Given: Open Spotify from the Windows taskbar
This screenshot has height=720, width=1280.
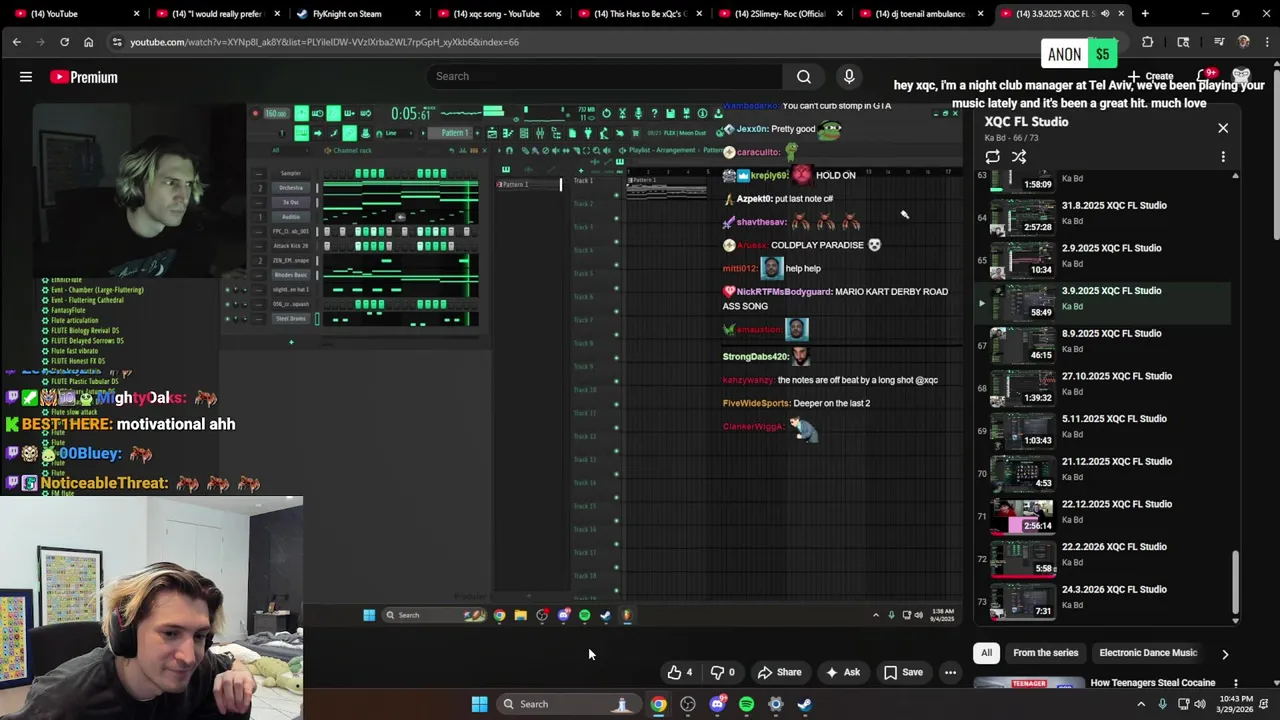Looking at the screenshot, I should click(x=746, y=704).
